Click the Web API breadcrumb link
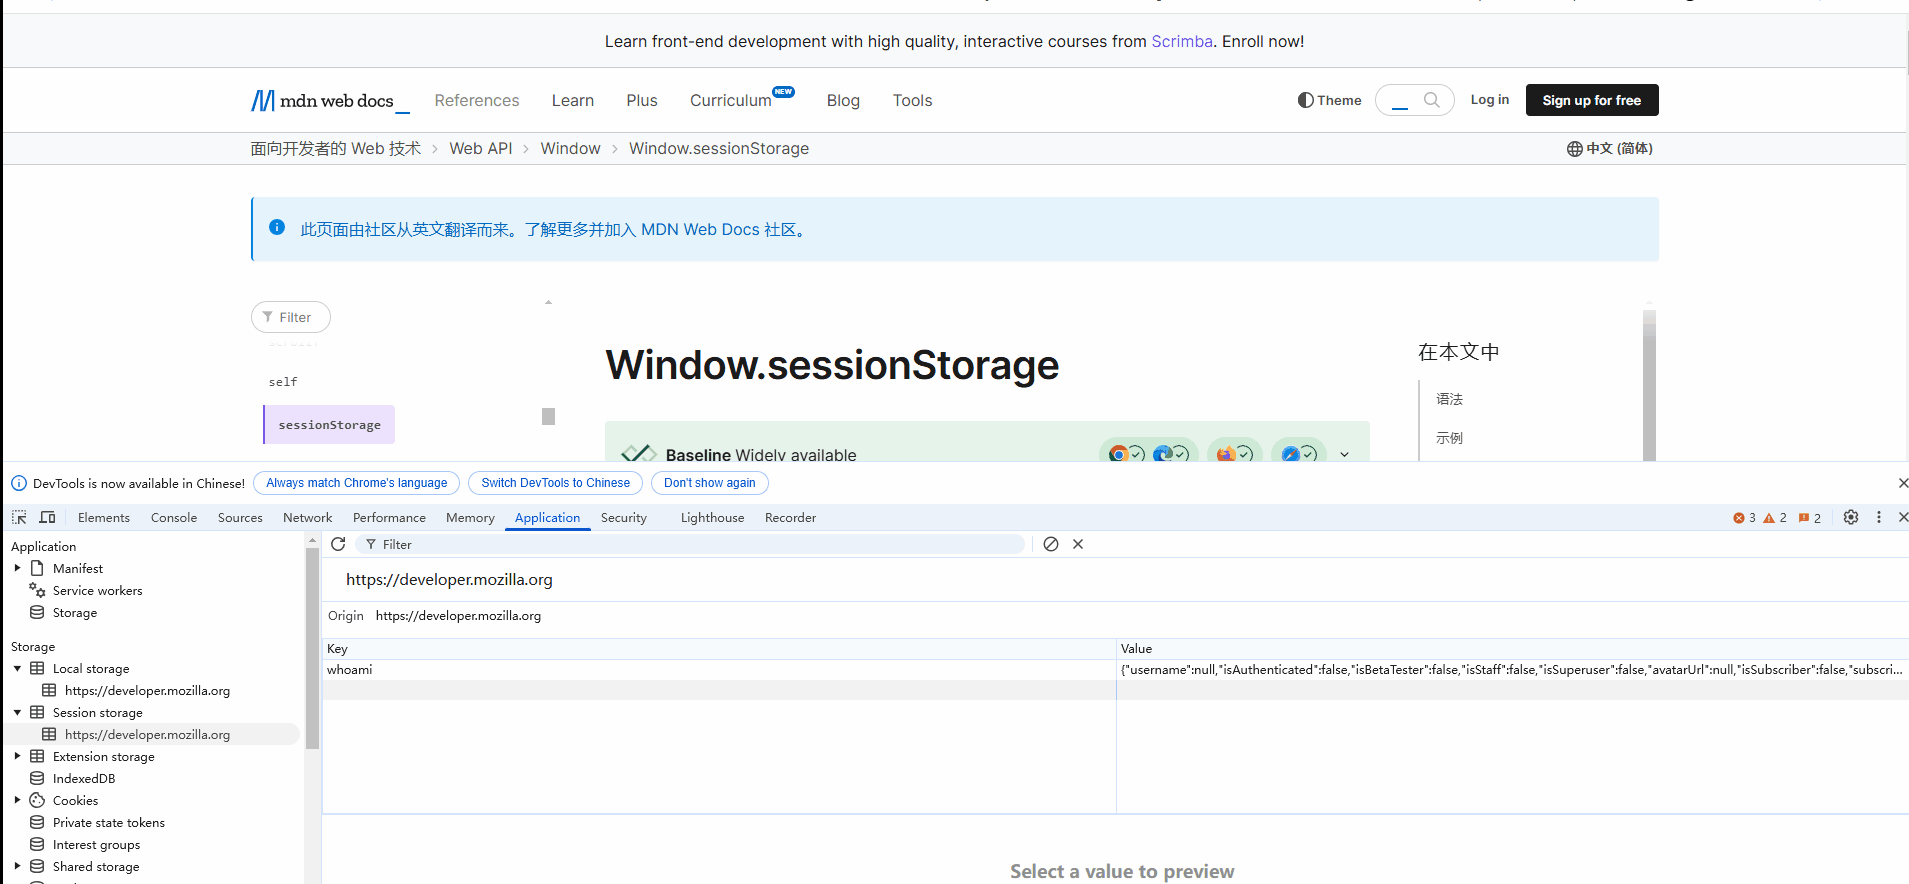This screenshot has width=1909, height=884. 481,148
